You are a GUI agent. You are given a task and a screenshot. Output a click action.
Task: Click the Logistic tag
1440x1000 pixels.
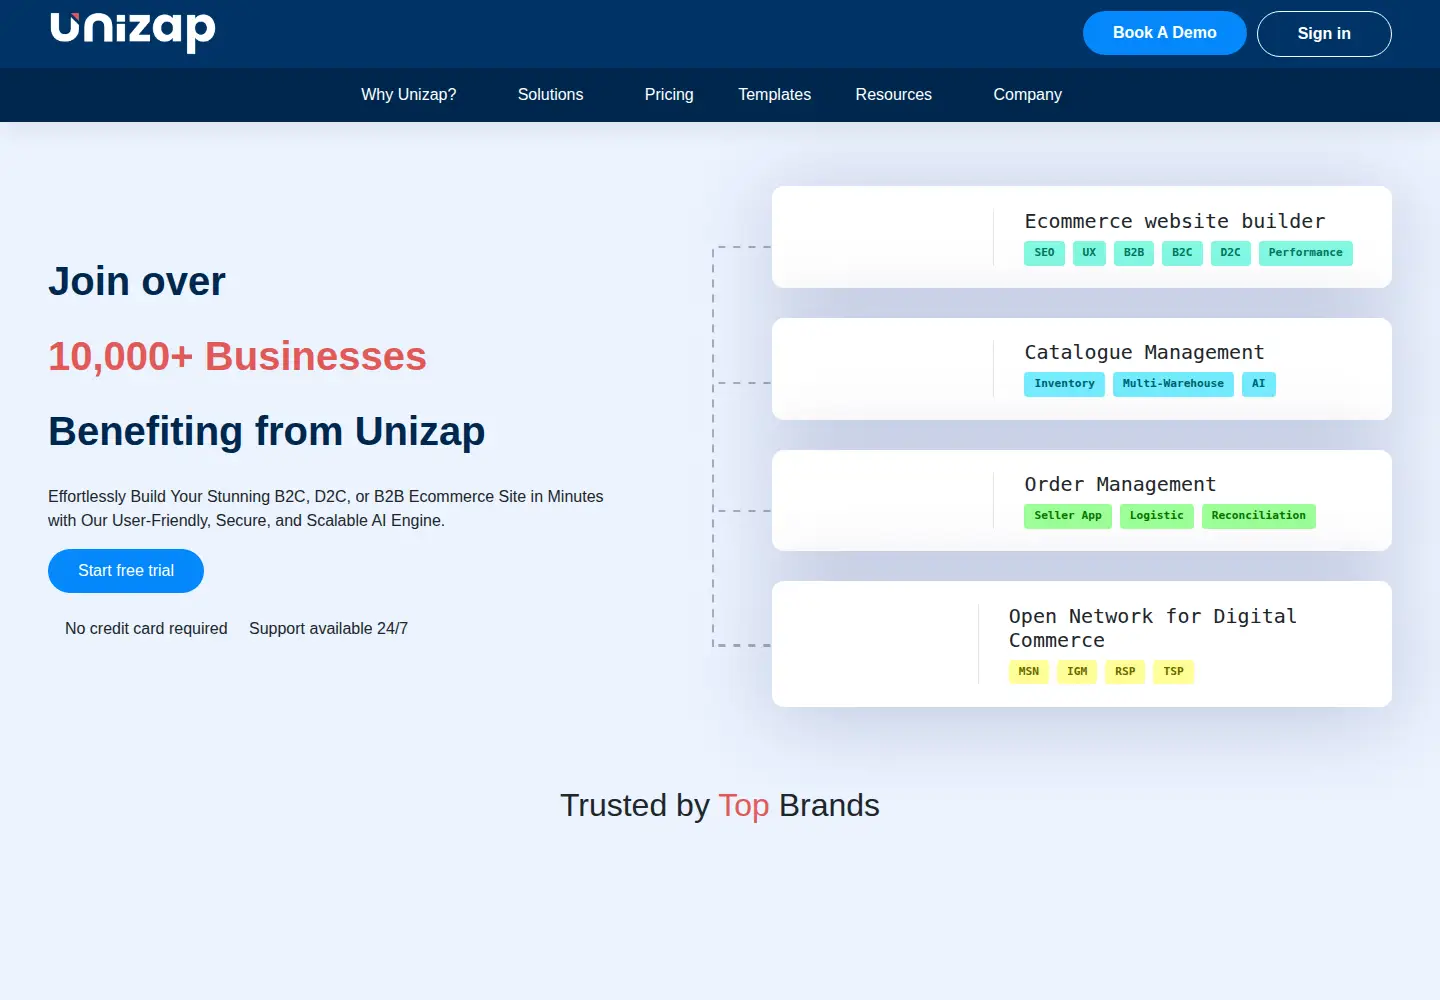(1157, 516)
